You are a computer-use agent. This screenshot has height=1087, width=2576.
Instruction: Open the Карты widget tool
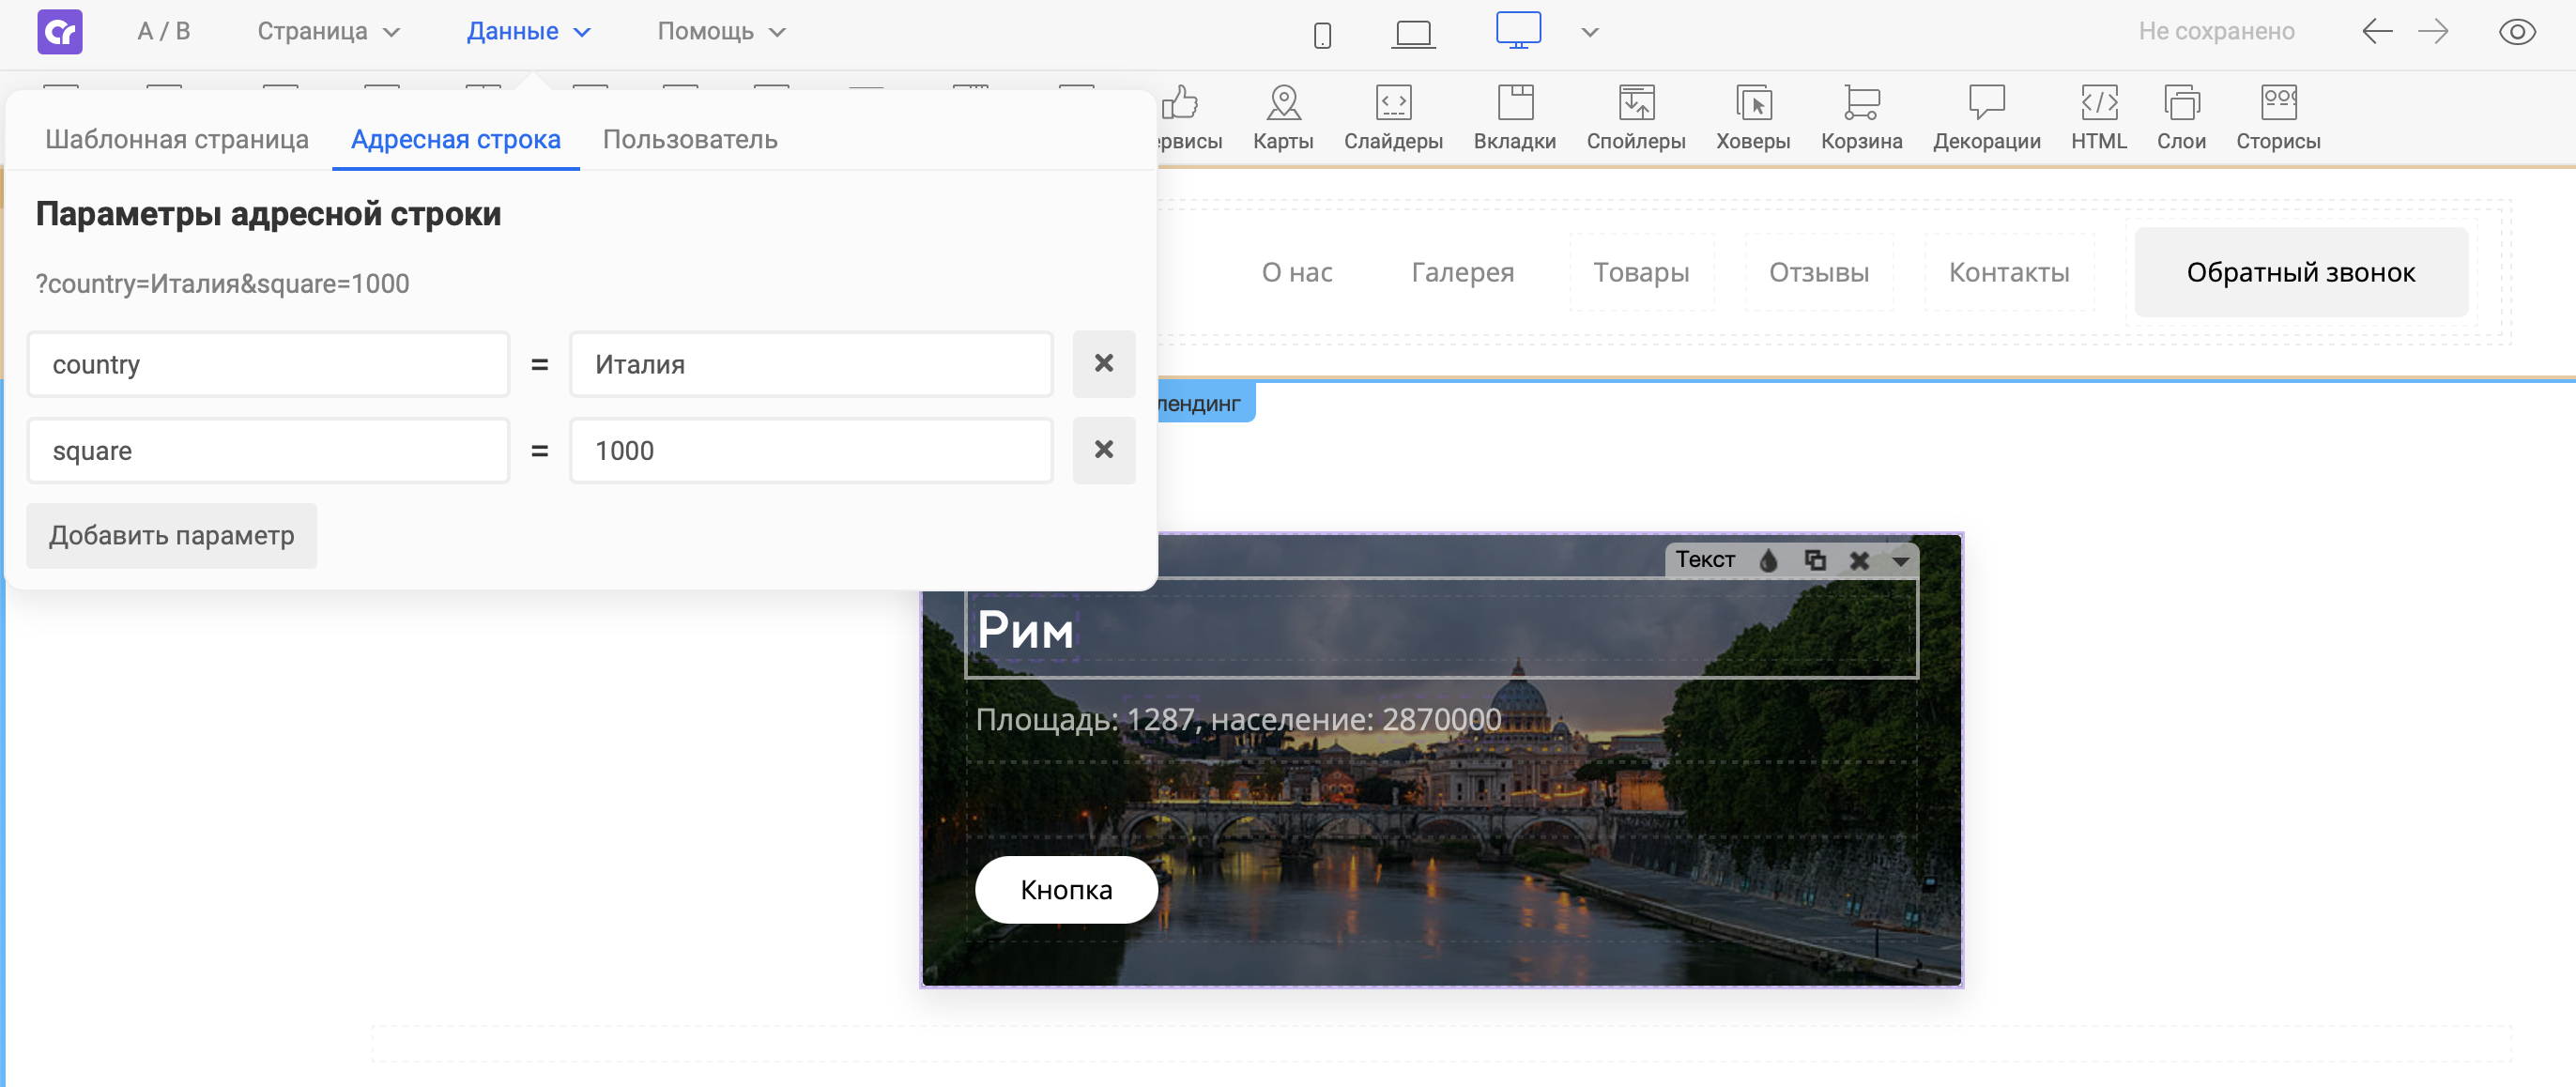click(x=1283, y=119)
